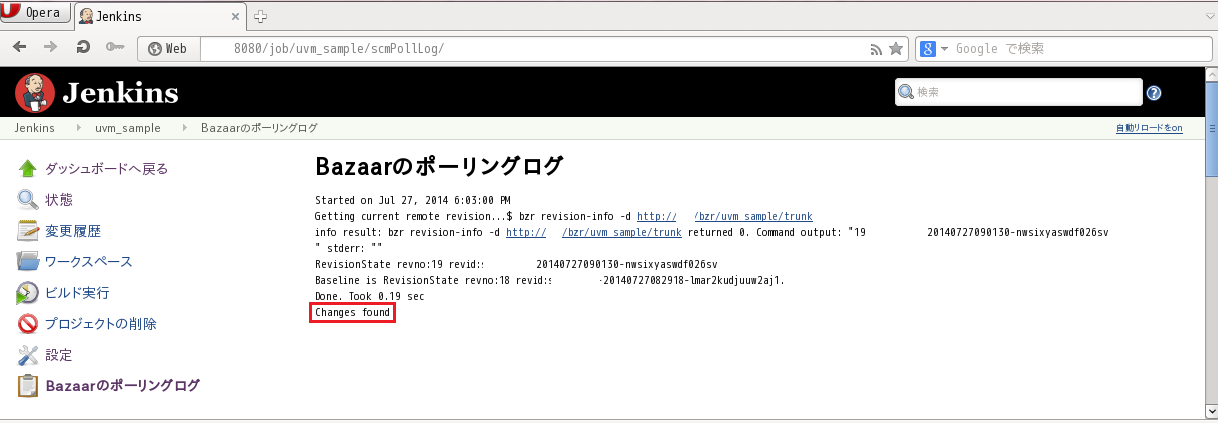Click 'RevisionState revno:19' line
Image resolution: width=1218 pixels, height=423 pixels.
[516, 264]
